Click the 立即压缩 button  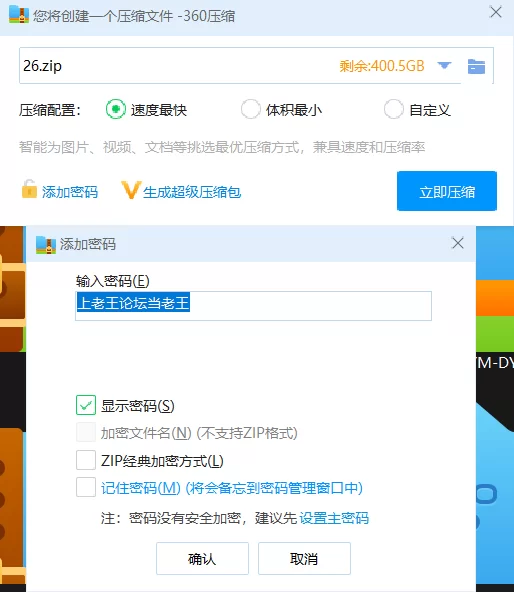point(447,191)
